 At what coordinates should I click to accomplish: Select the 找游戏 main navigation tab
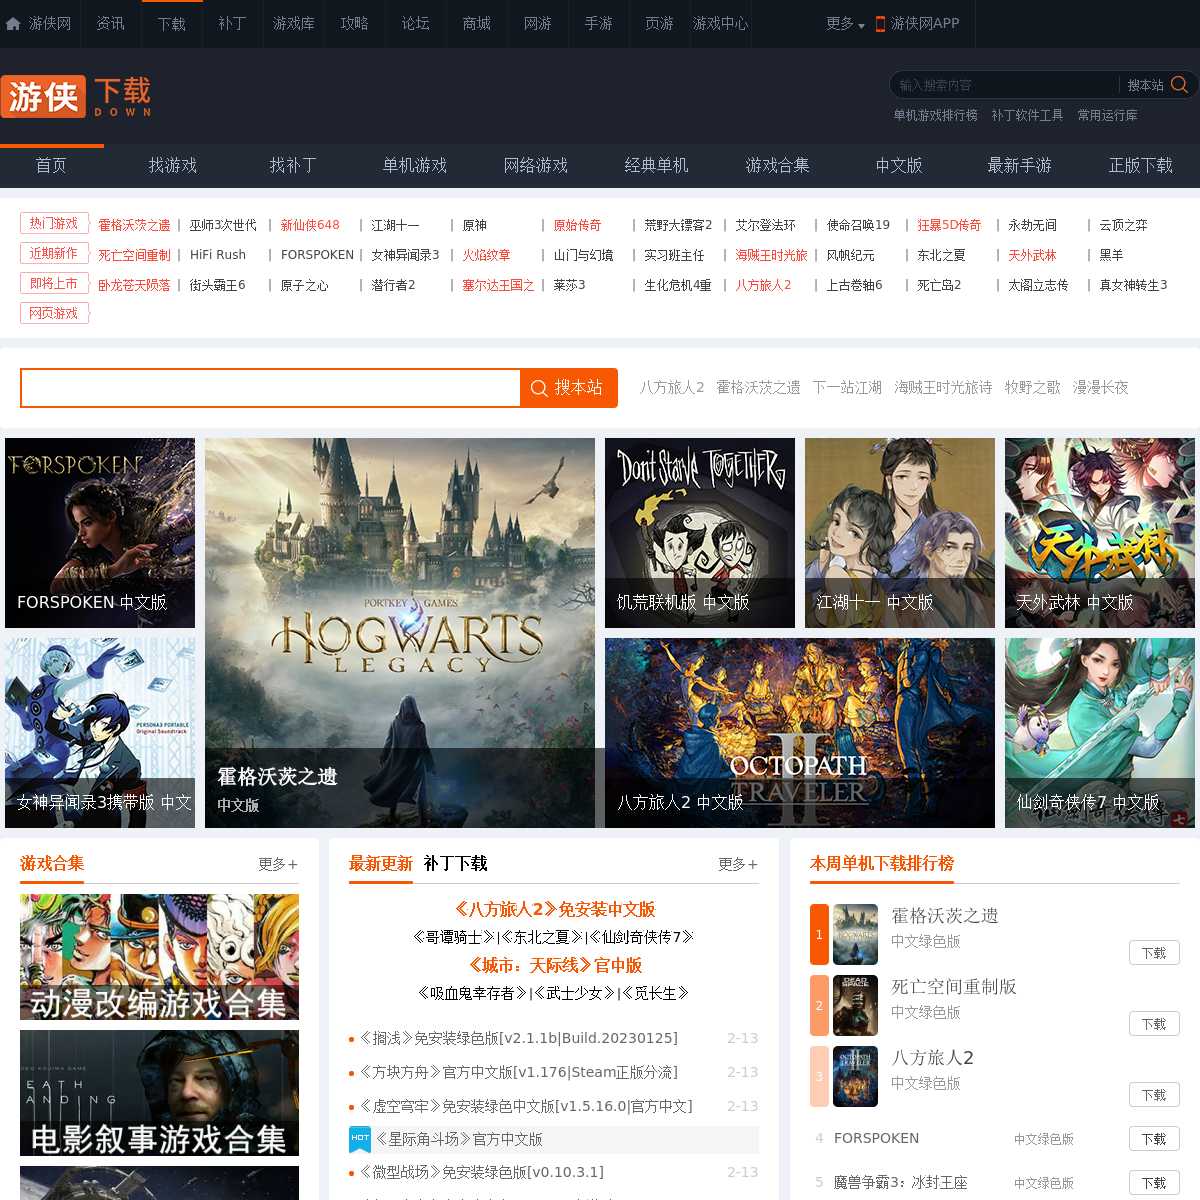[173, 165]
